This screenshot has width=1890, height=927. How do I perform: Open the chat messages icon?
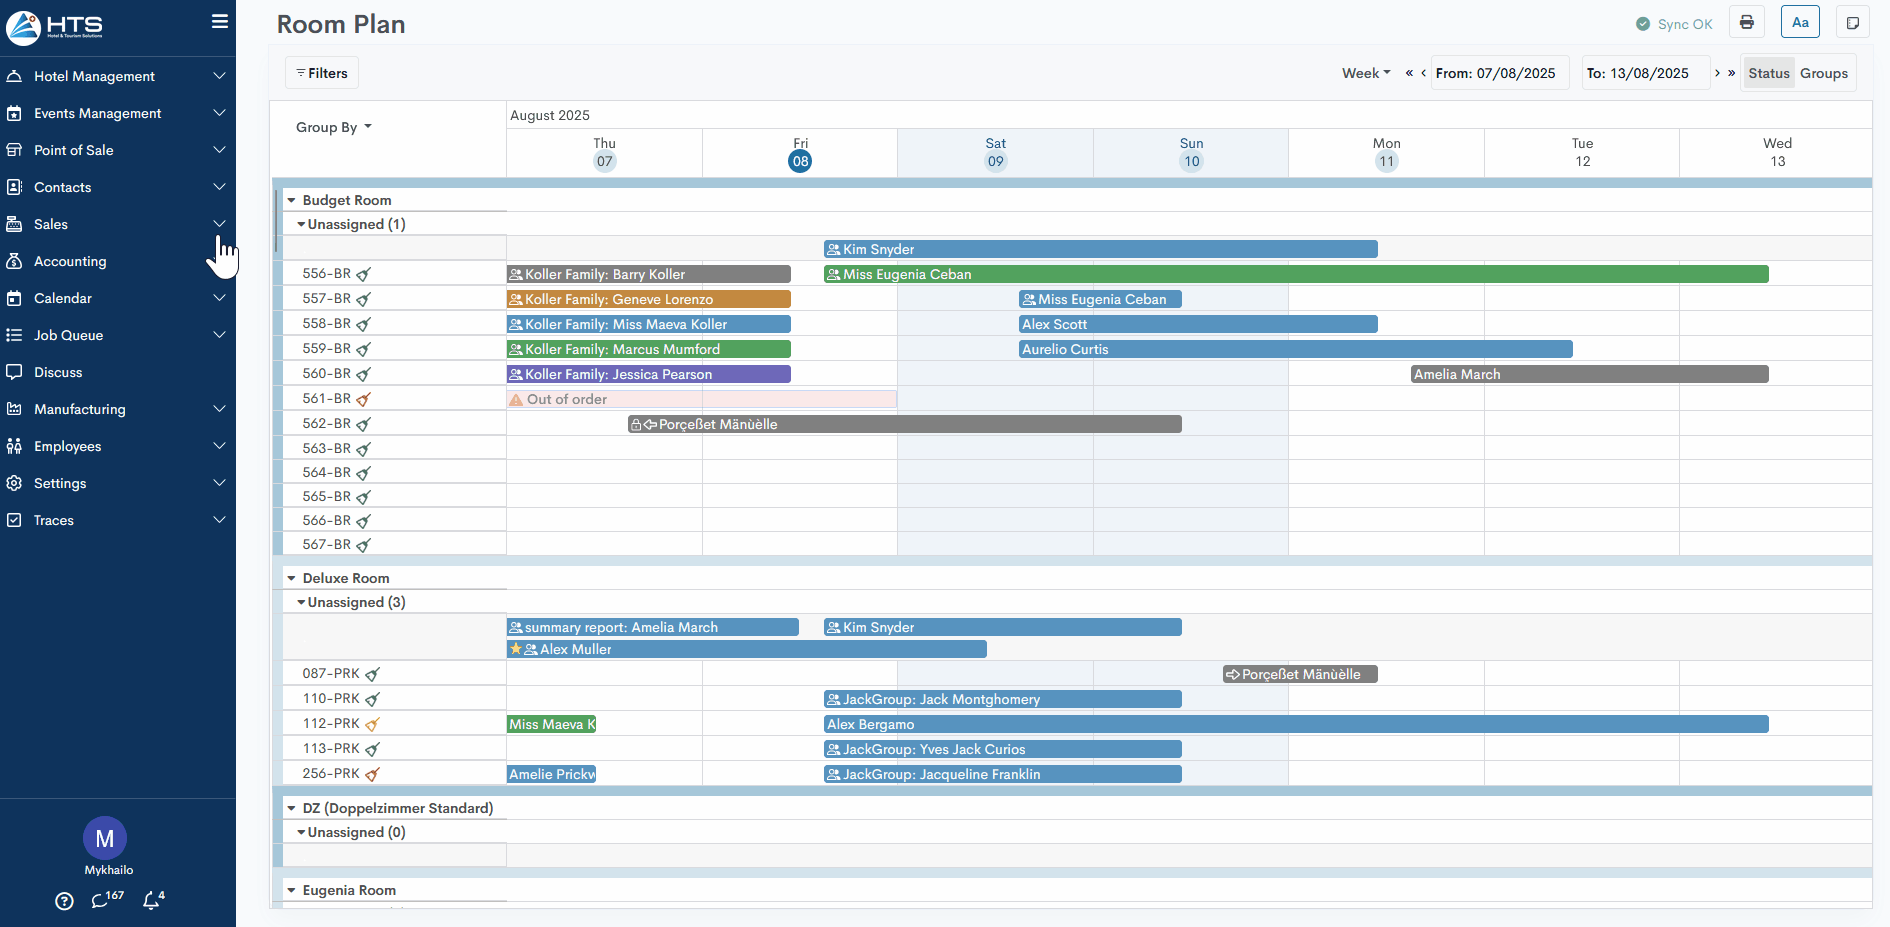click(100, 901)
